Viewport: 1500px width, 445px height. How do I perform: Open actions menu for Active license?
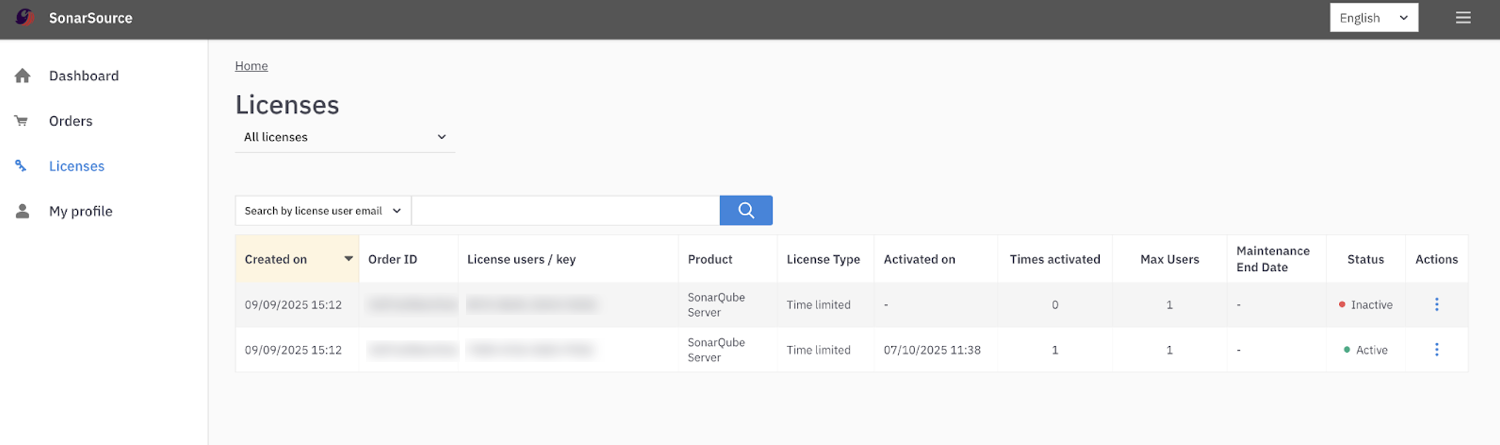(x=1436, y=350)
